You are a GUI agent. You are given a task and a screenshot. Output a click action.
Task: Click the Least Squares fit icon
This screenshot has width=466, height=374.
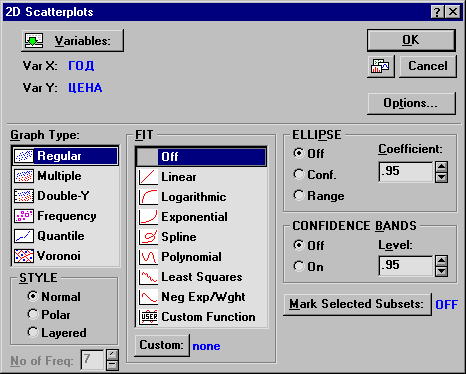148,277
